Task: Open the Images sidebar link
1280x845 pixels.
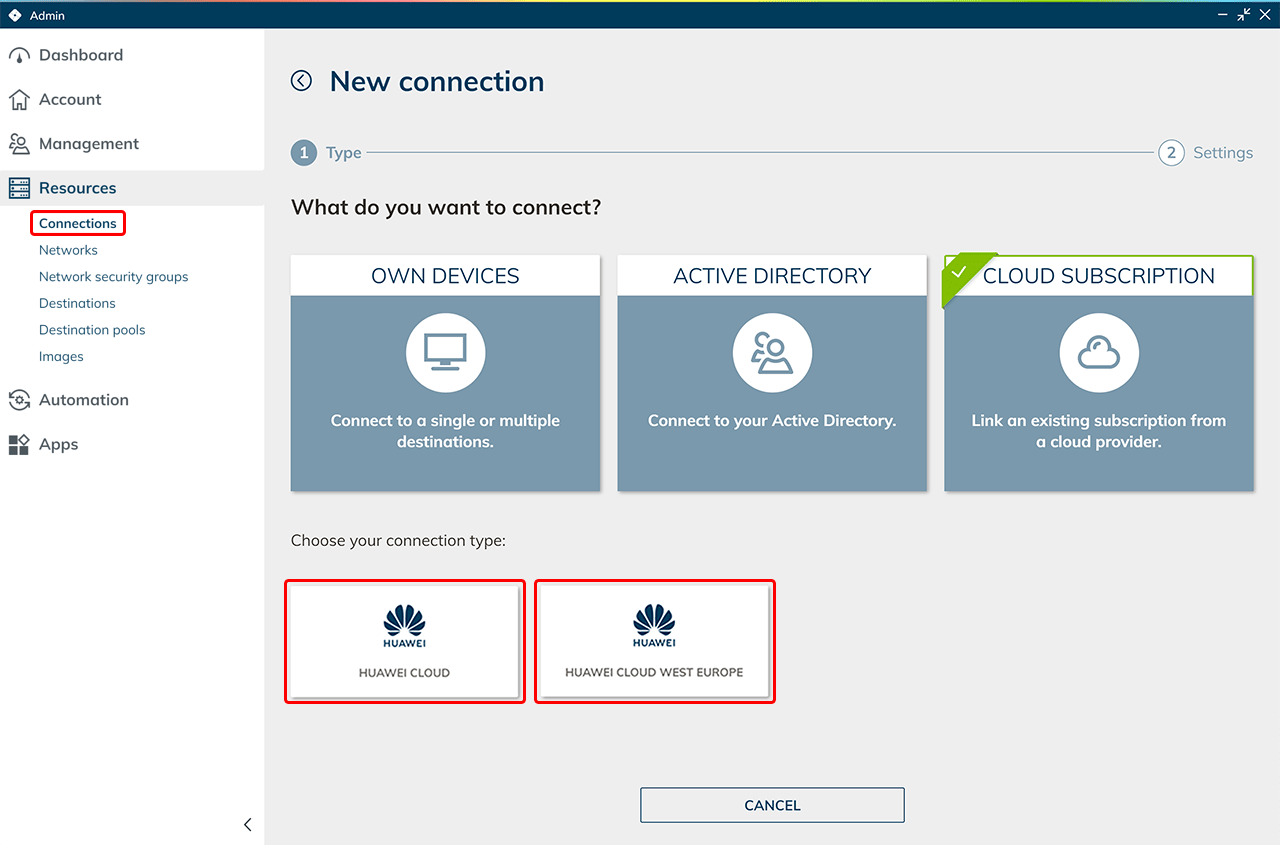Action: coord(61,357)
